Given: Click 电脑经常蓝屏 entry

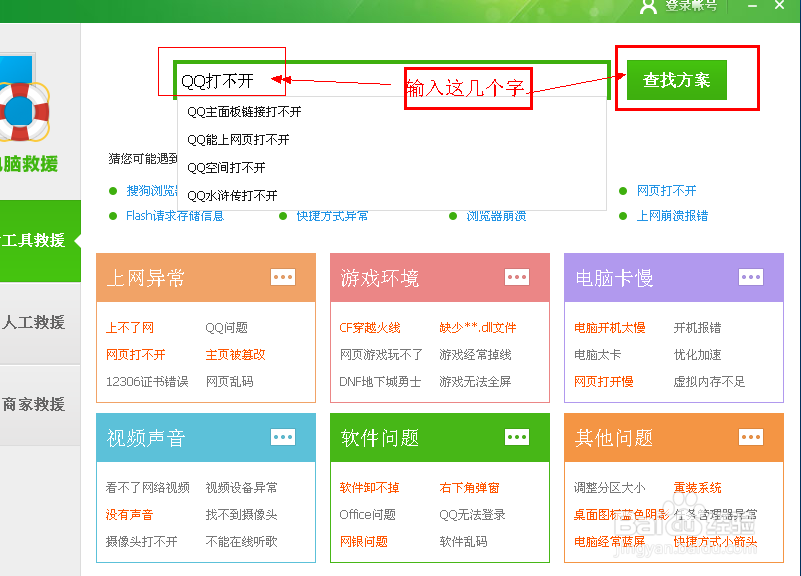Looking at the screenshot, I should [x=609, y=542].
